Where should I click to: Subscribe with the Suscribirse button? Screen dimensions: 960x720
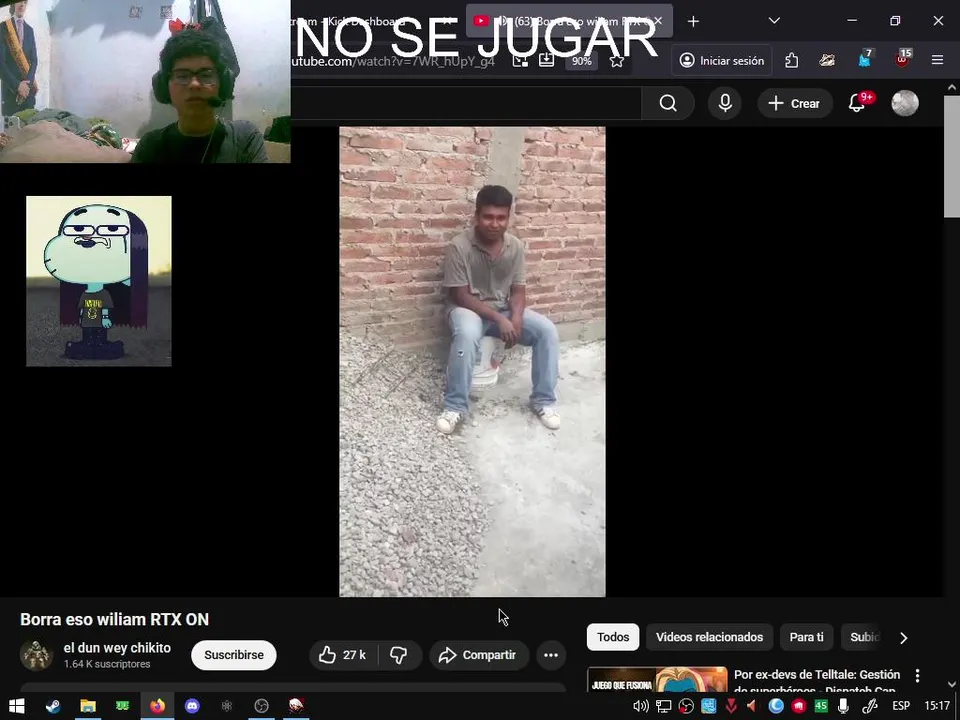click(234, 655)
